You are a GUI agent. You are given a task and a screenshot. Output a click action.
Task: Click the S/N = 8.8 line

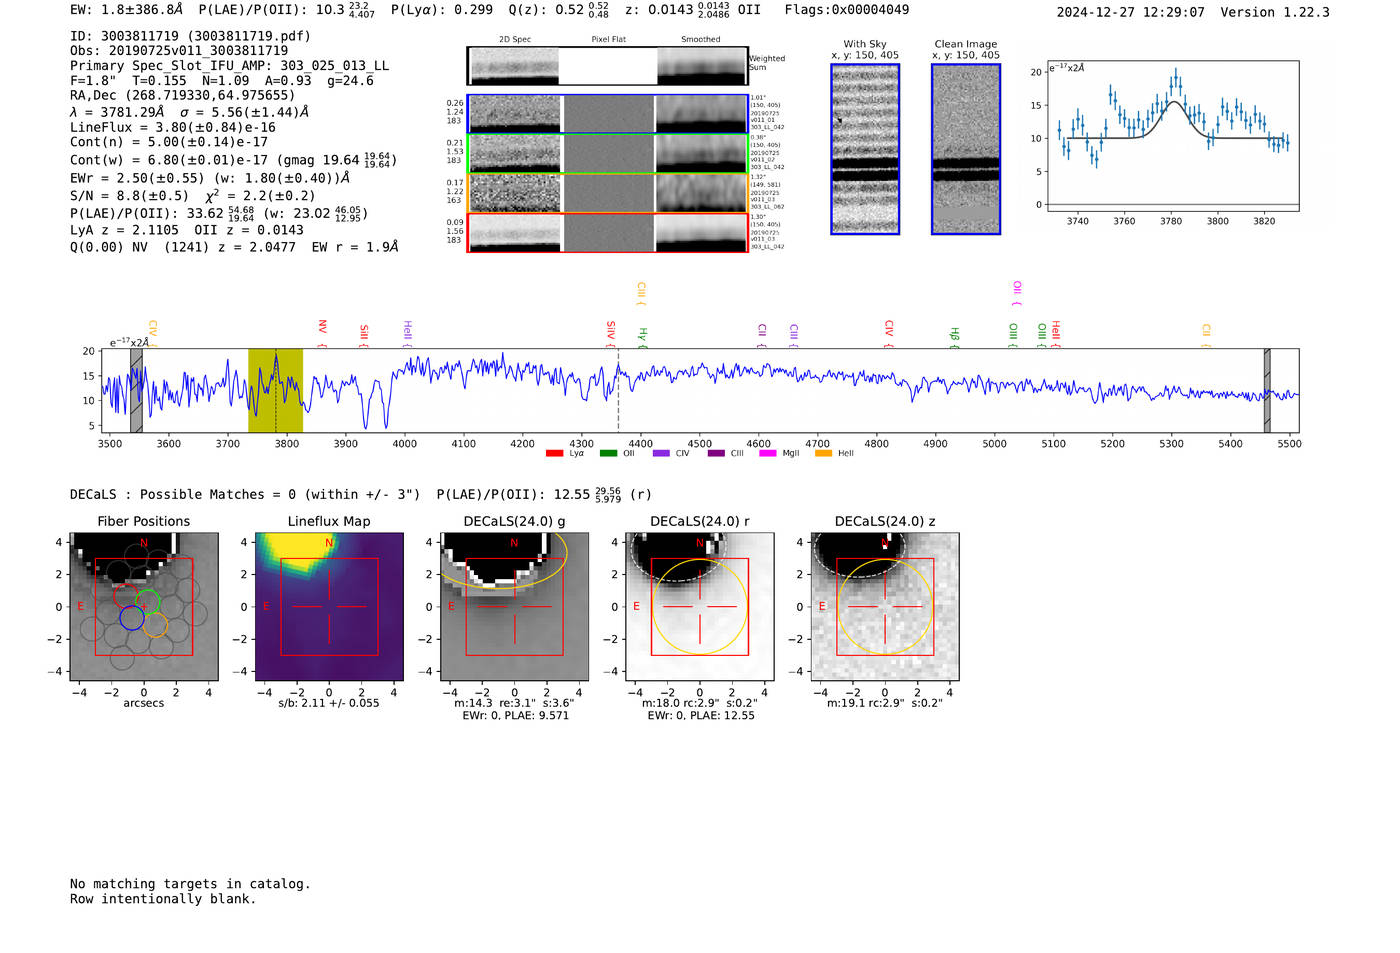(x=192, y=196)
